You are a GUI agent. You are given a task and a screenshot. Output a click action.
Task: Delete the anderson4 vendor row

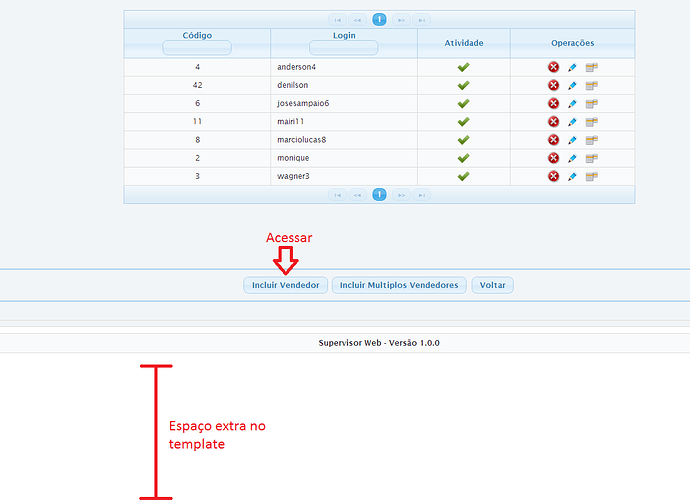click(553, 67)
